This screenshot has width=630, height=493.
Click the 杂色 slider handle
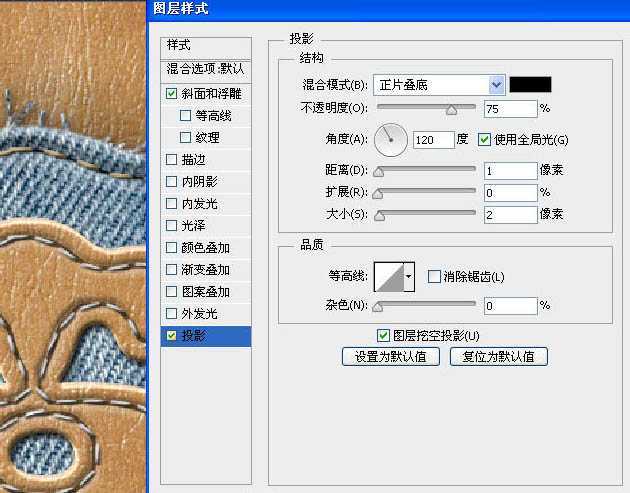pyautogui.click(x=377, y=307)
